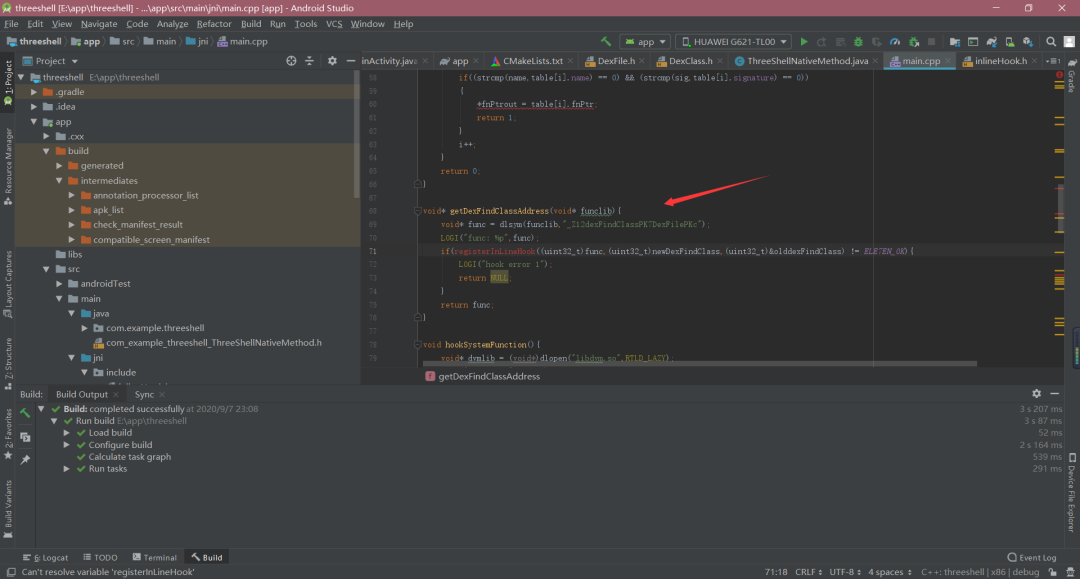Screen dimensions: 1080x579
Task: Expand the .gradle folder
Action: click(34, 92)
